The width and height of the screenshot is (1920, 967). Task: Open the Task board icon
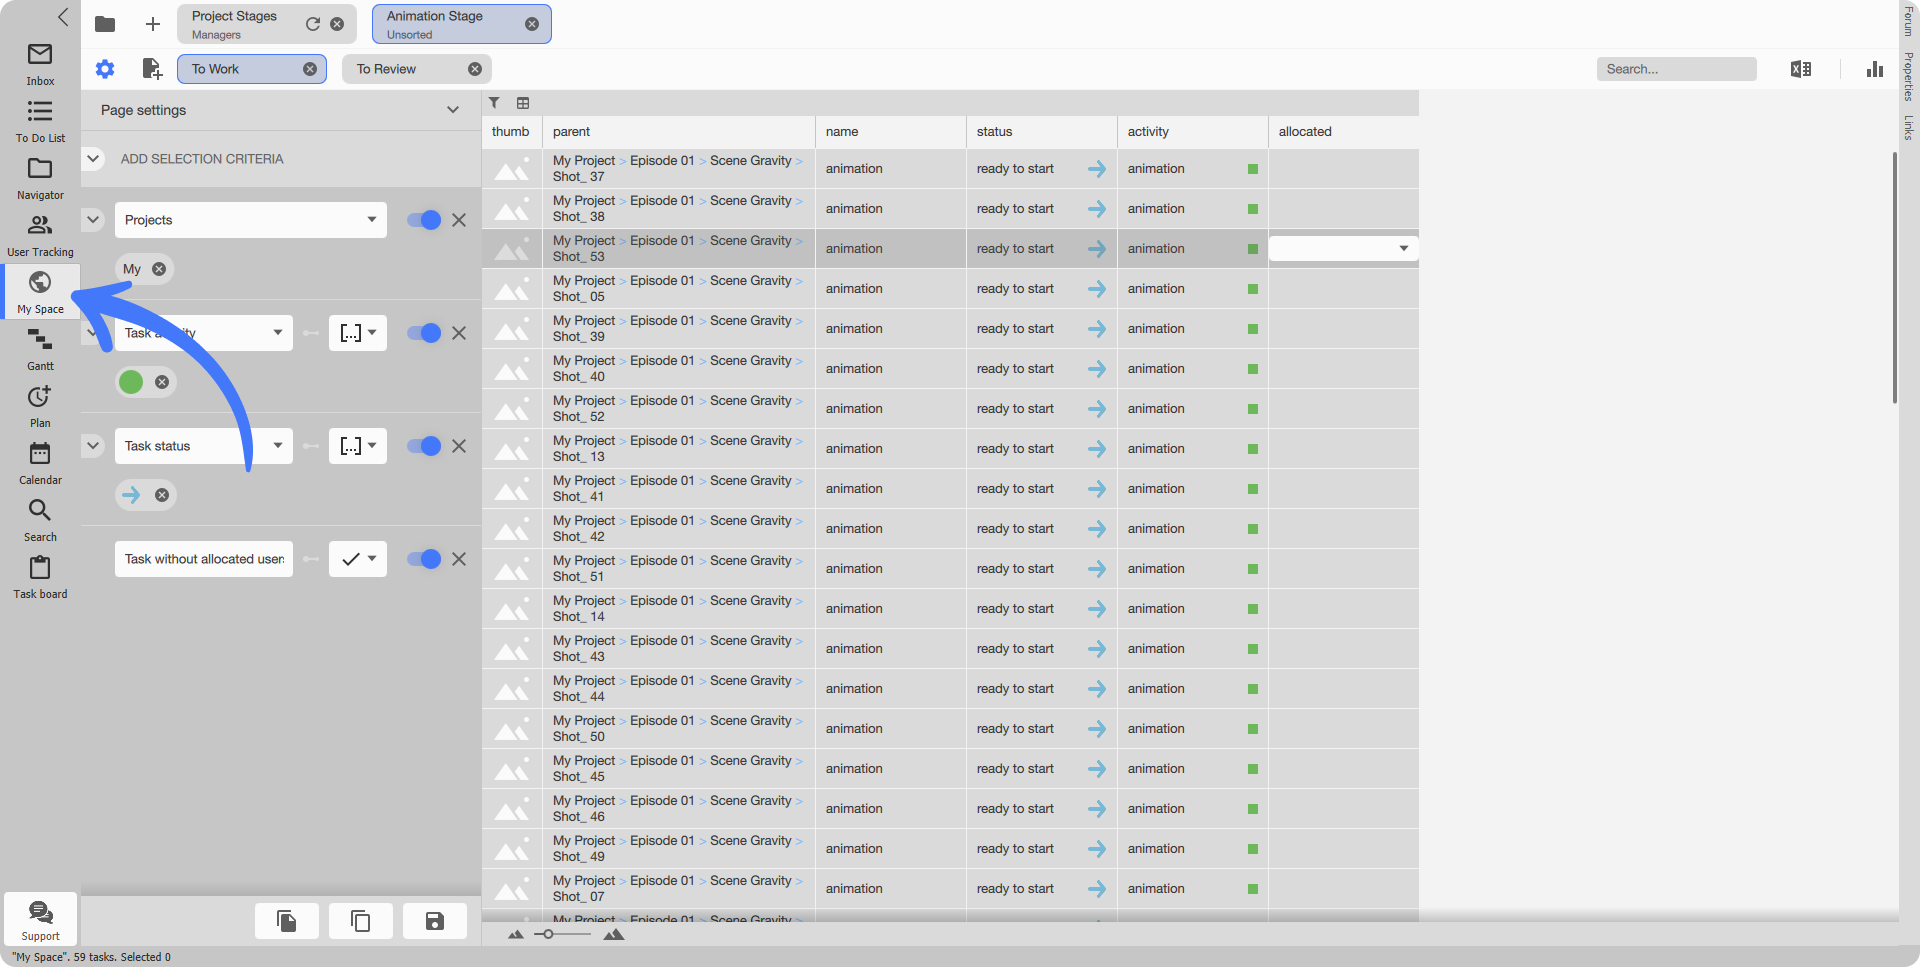pos(40,578)
